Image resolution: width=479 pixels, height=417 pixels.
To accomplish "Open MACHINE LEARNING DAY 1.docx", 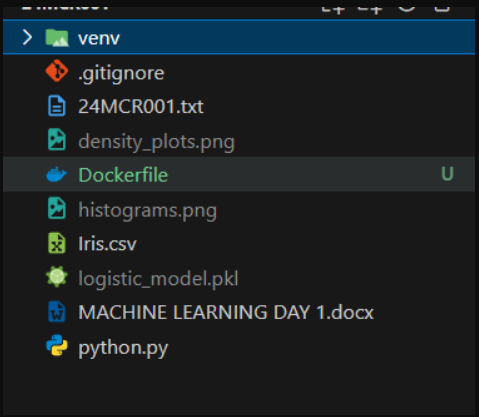I will (x=226, y=312).
